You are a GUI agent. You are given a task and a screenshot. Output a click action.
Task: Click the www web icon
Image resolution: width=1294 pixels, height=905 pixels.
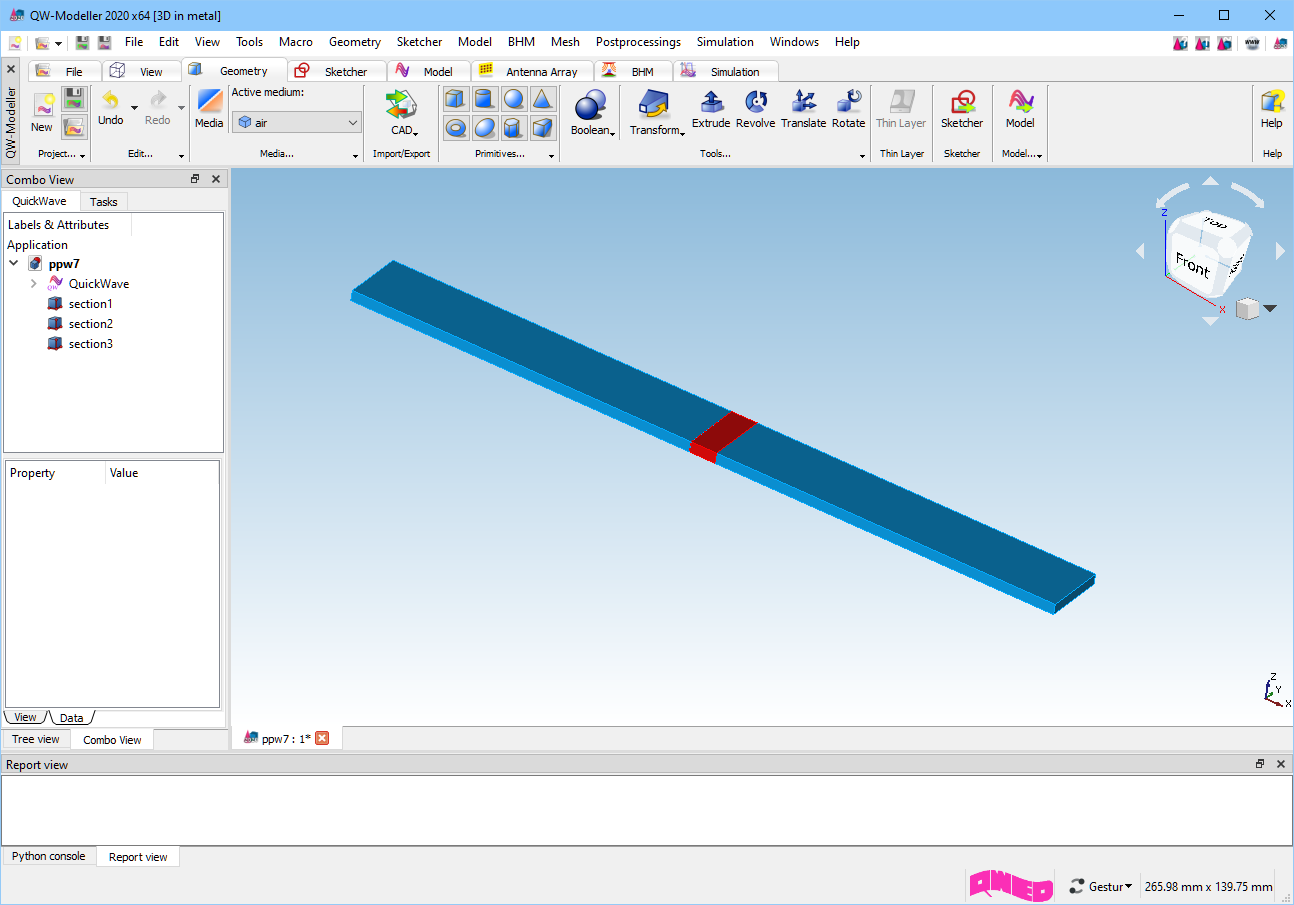pos(1252,43)
